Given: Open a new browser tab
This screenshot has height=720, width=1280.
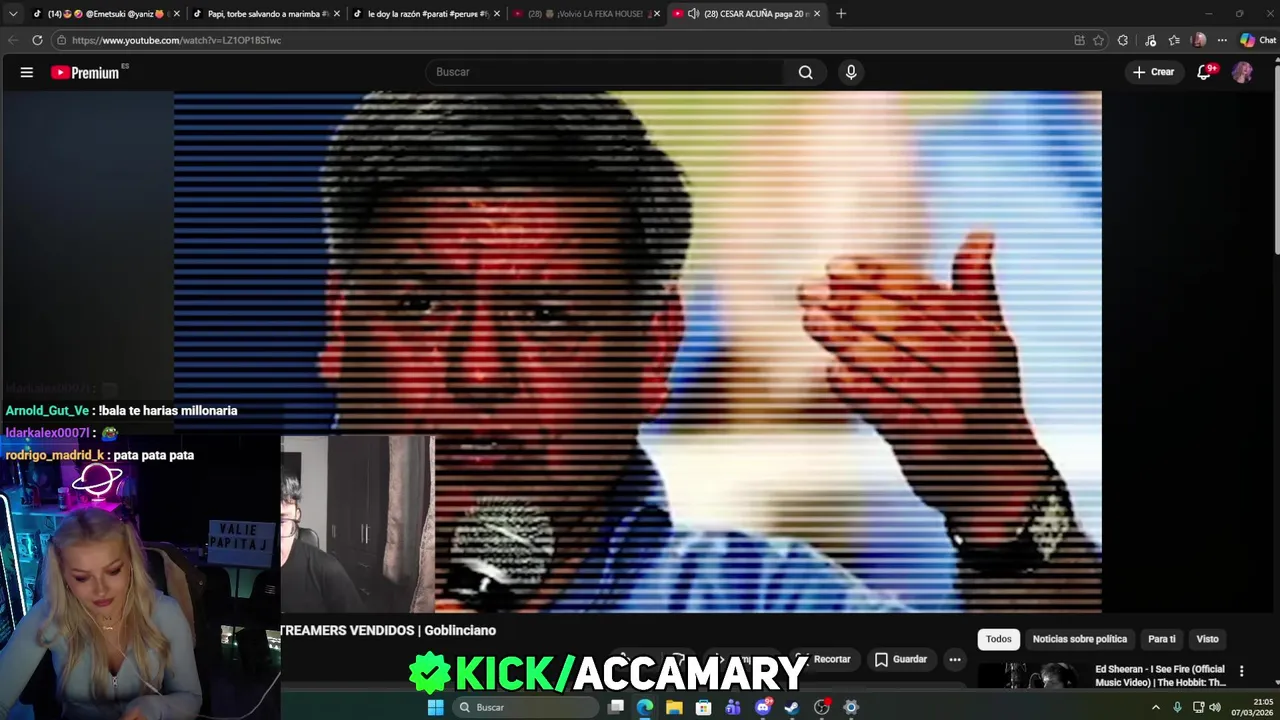Looking at the screenshot, I should [841, 14].
